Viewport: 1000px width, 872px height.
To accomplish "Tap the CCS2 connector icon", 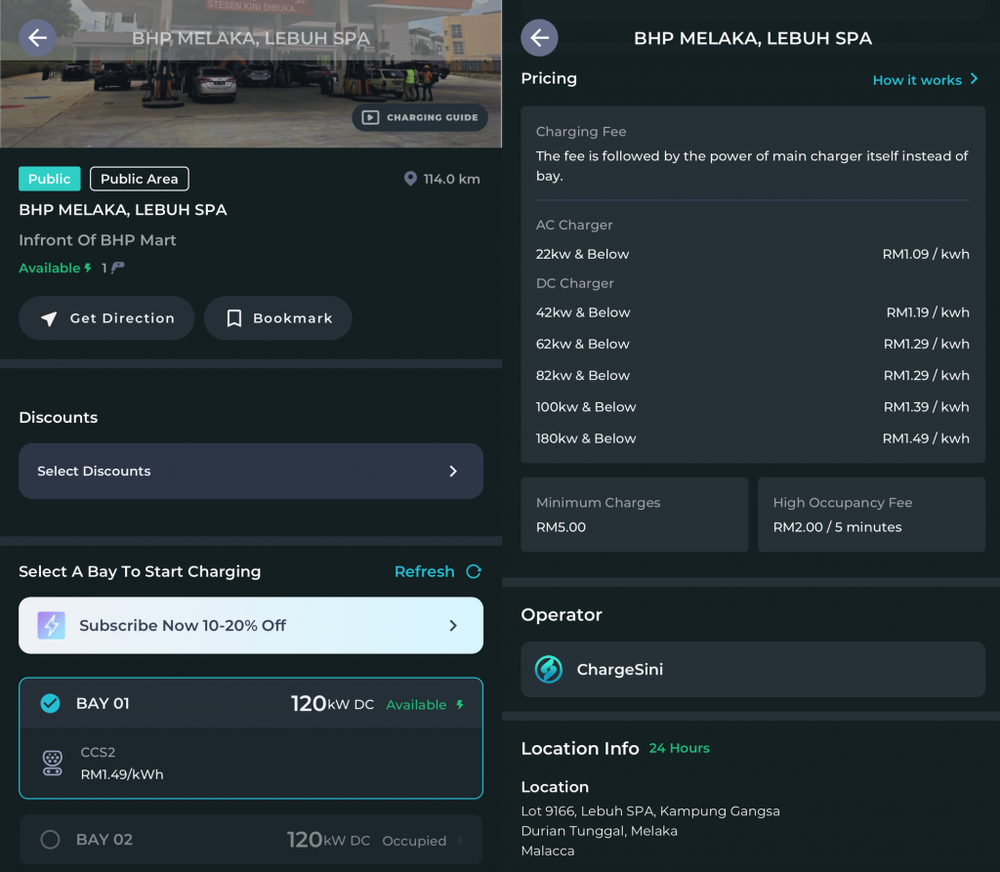I will tap(52, 763).
